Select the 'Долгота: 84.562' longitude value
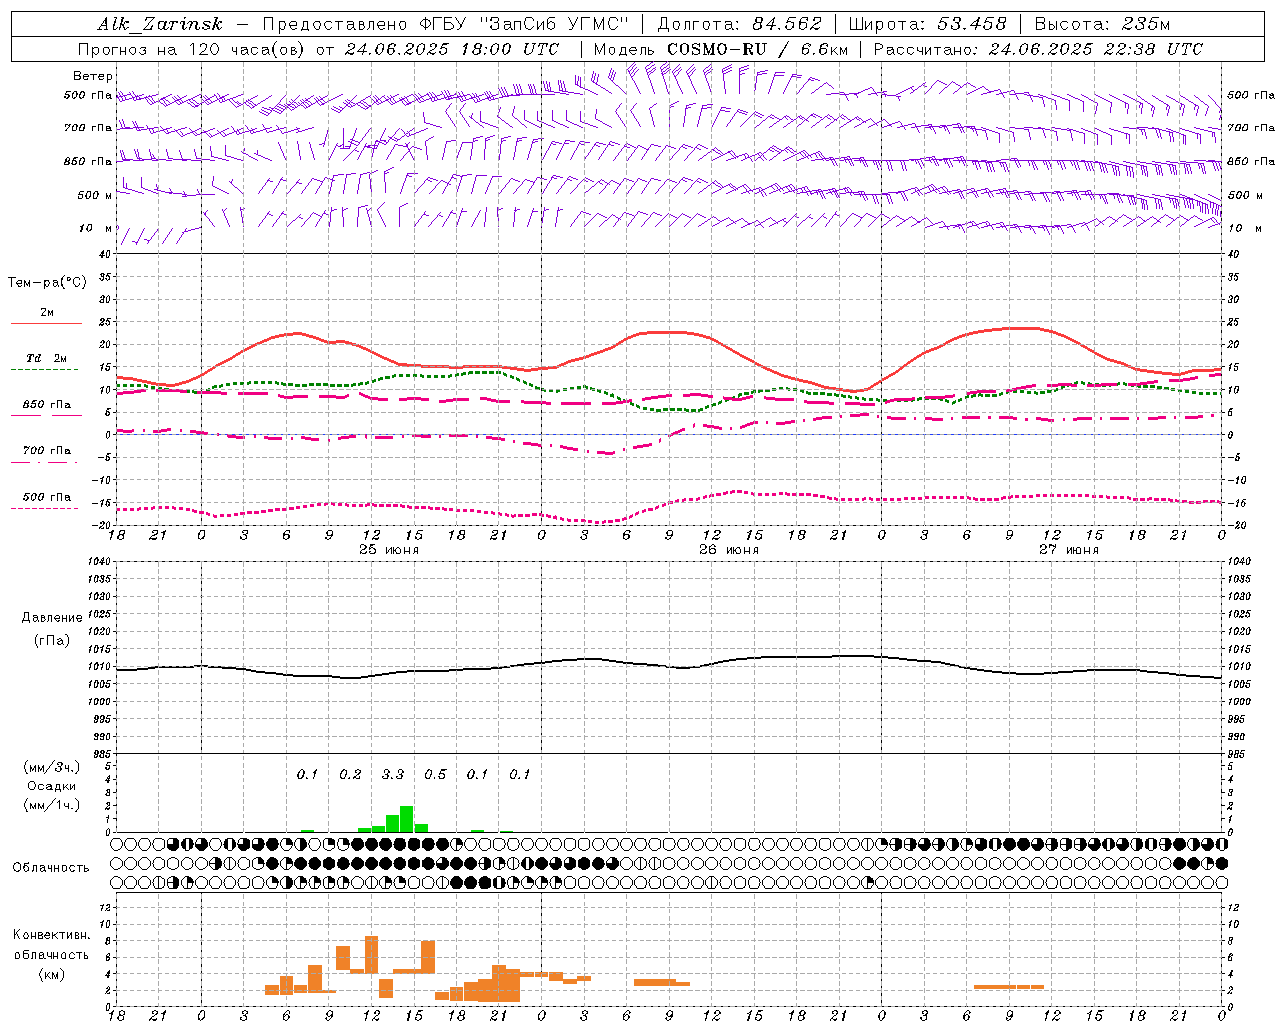The height and width of the screenshot is (1024, 1280). 739,24
